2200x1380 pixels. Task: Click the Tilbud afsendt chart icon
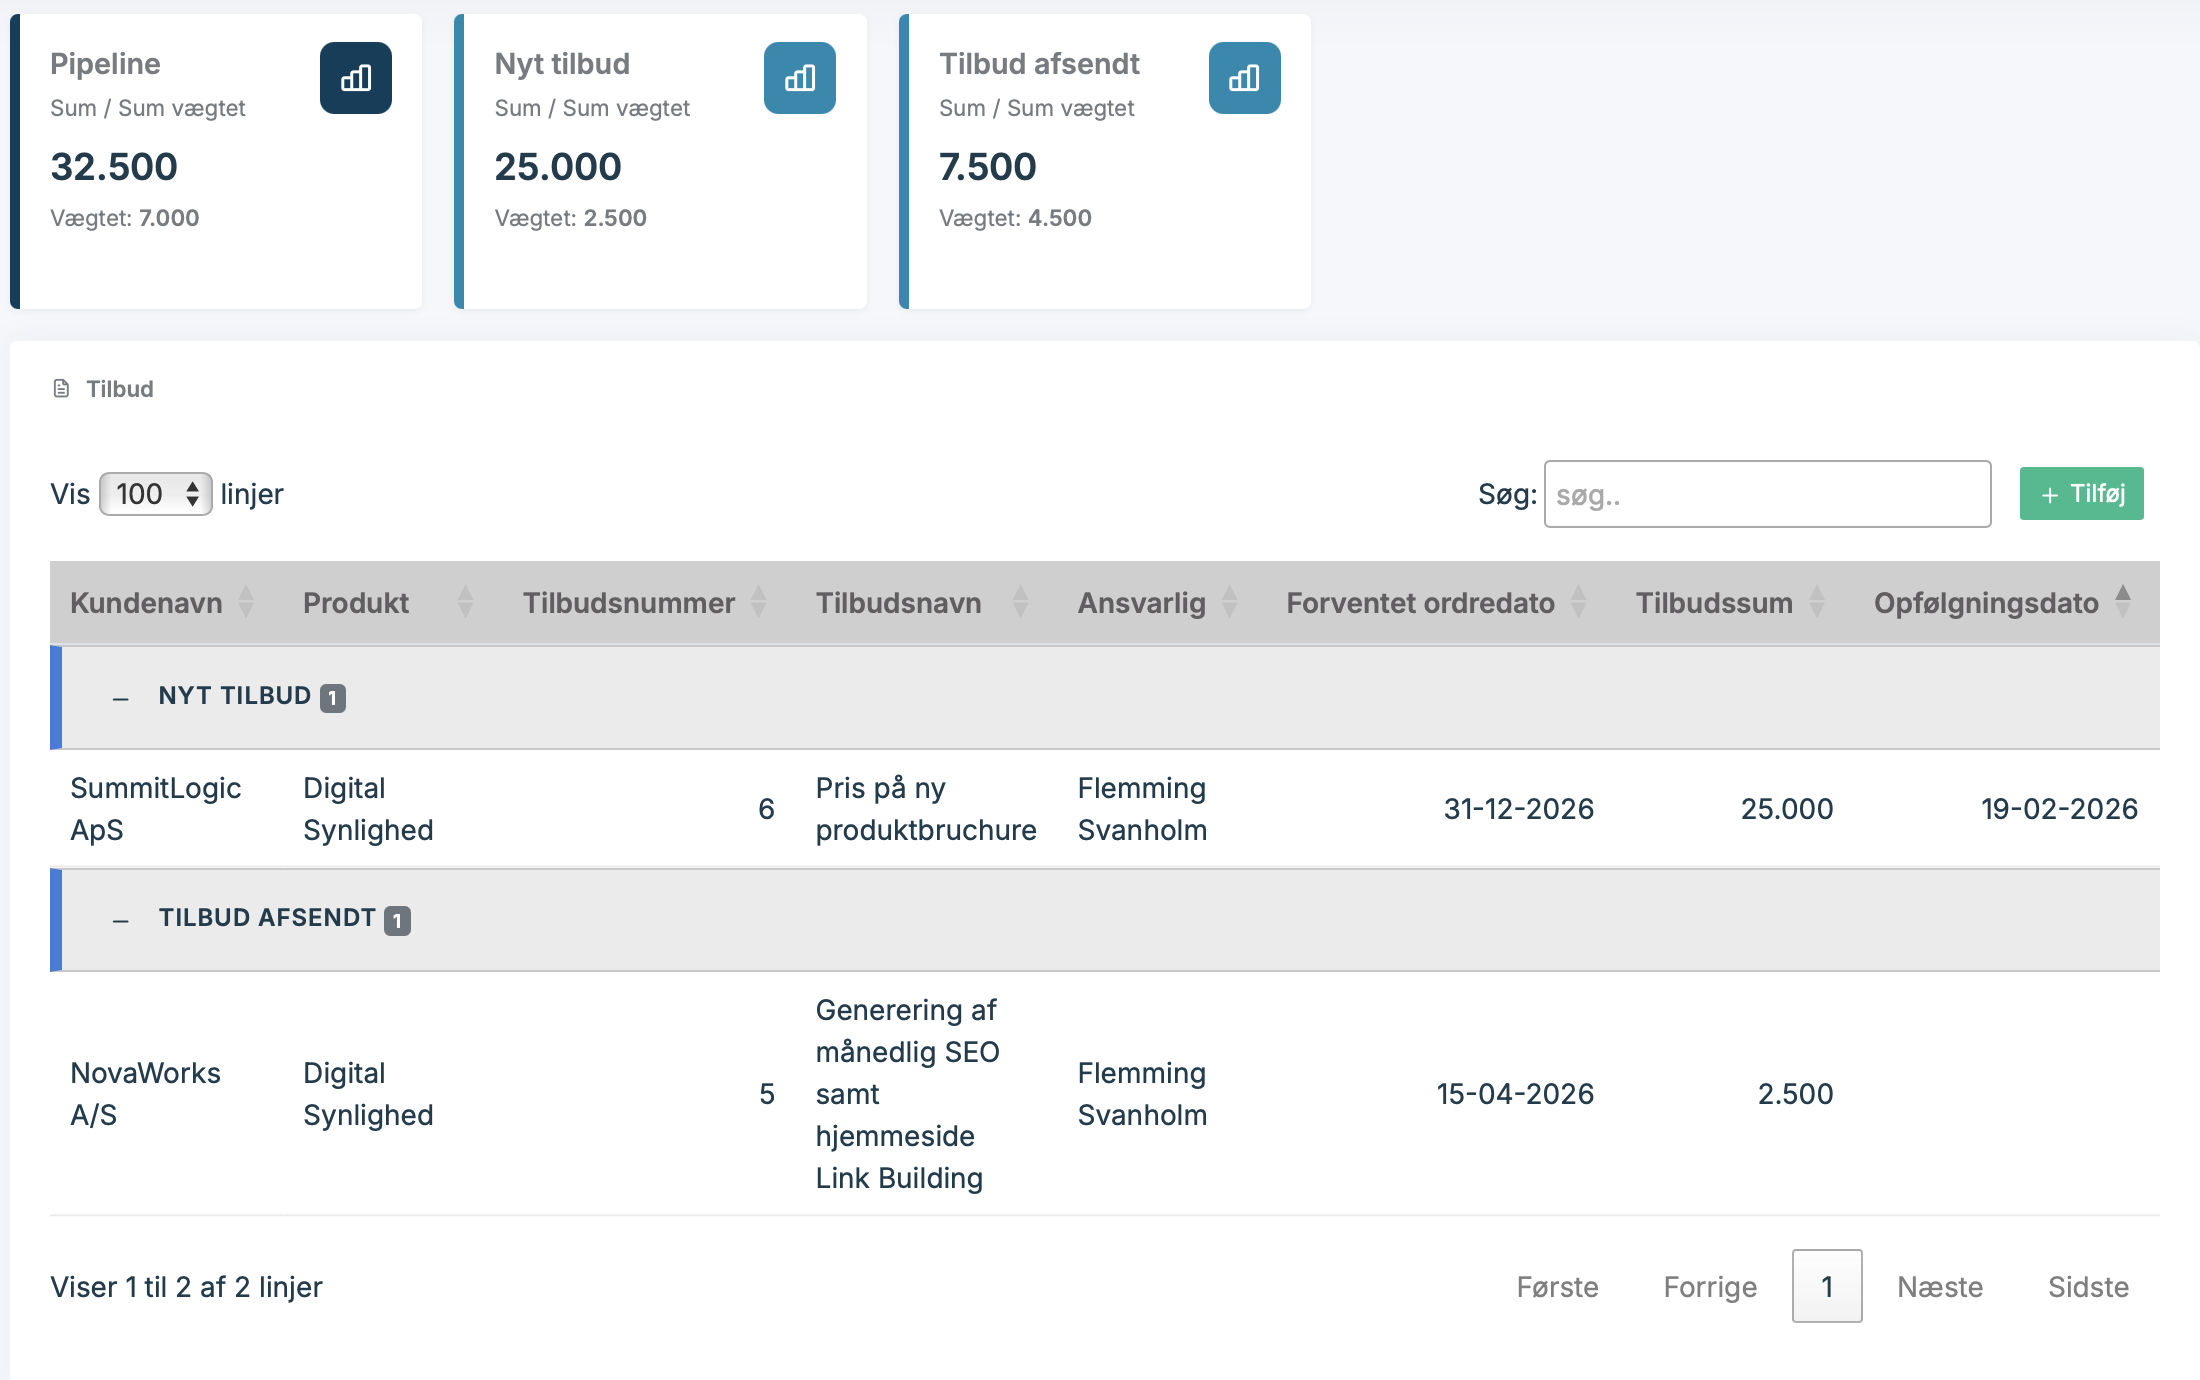tap(1244, 78)
